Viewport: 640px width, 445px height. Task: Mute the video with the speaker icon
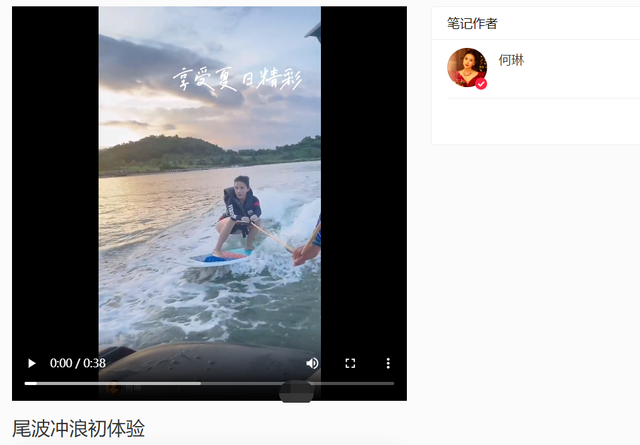click(312, 363)
